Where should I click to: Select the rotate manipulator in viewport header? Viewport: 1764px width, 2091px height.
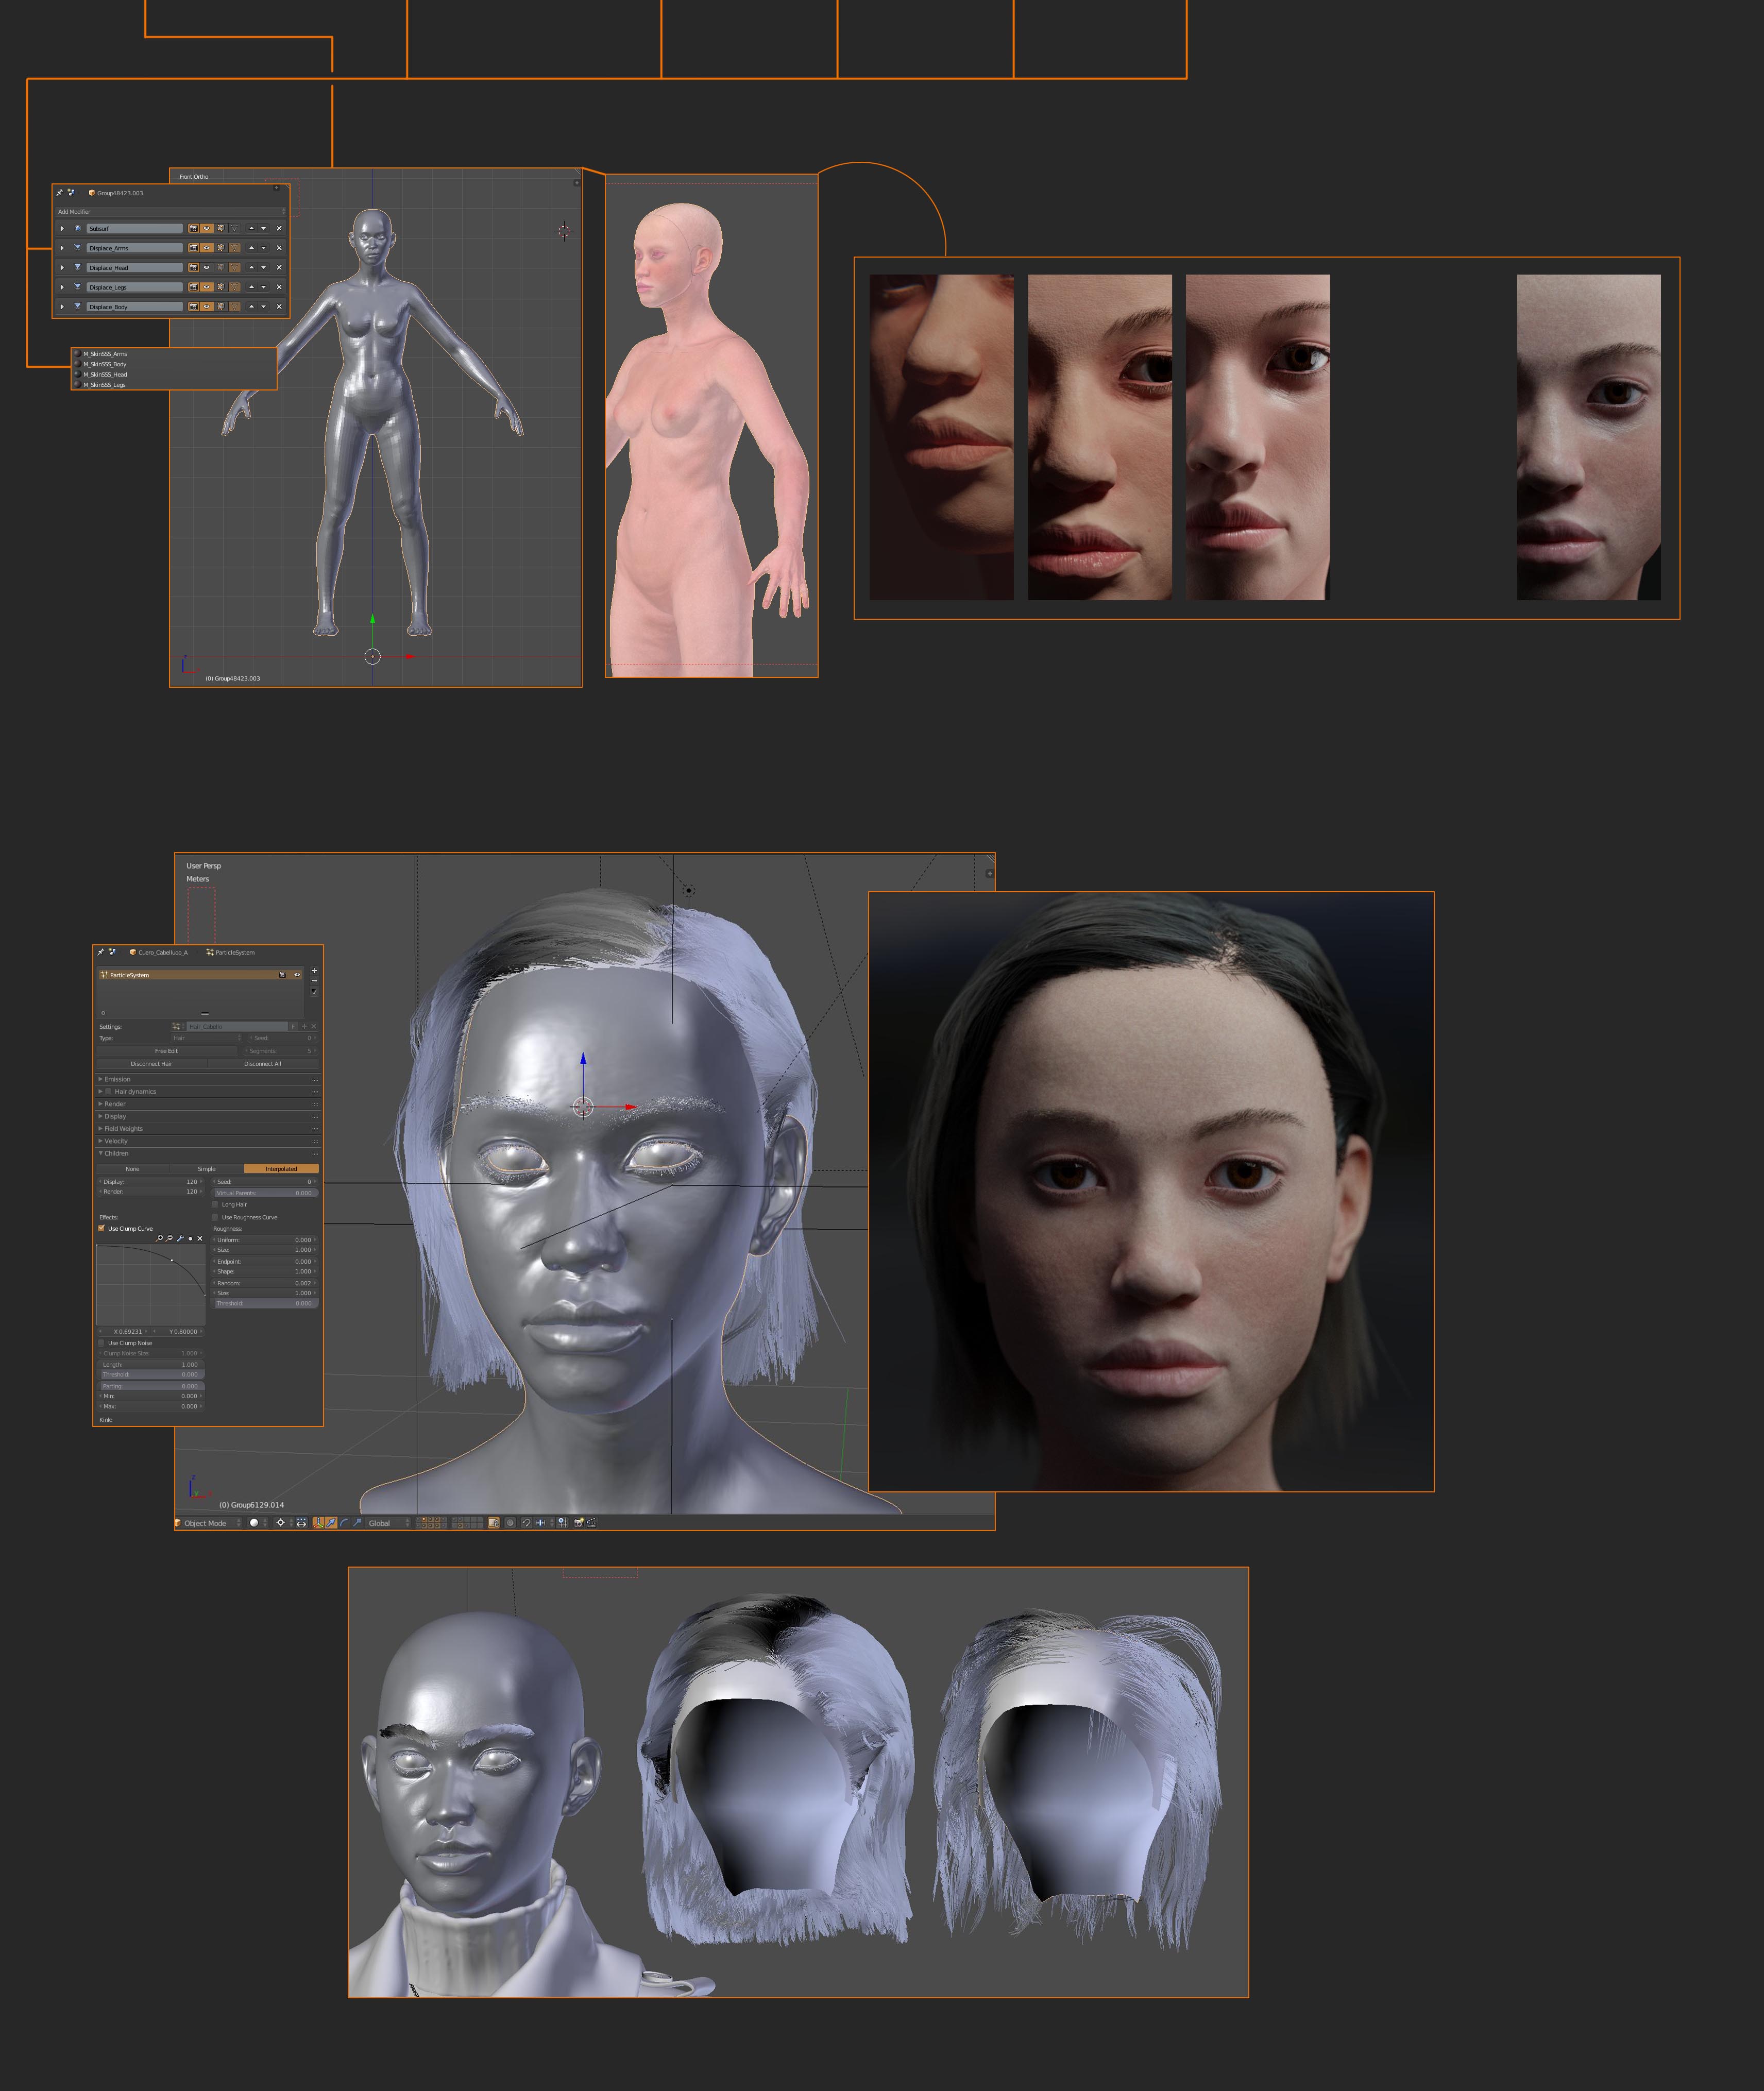coord(344,1523)
